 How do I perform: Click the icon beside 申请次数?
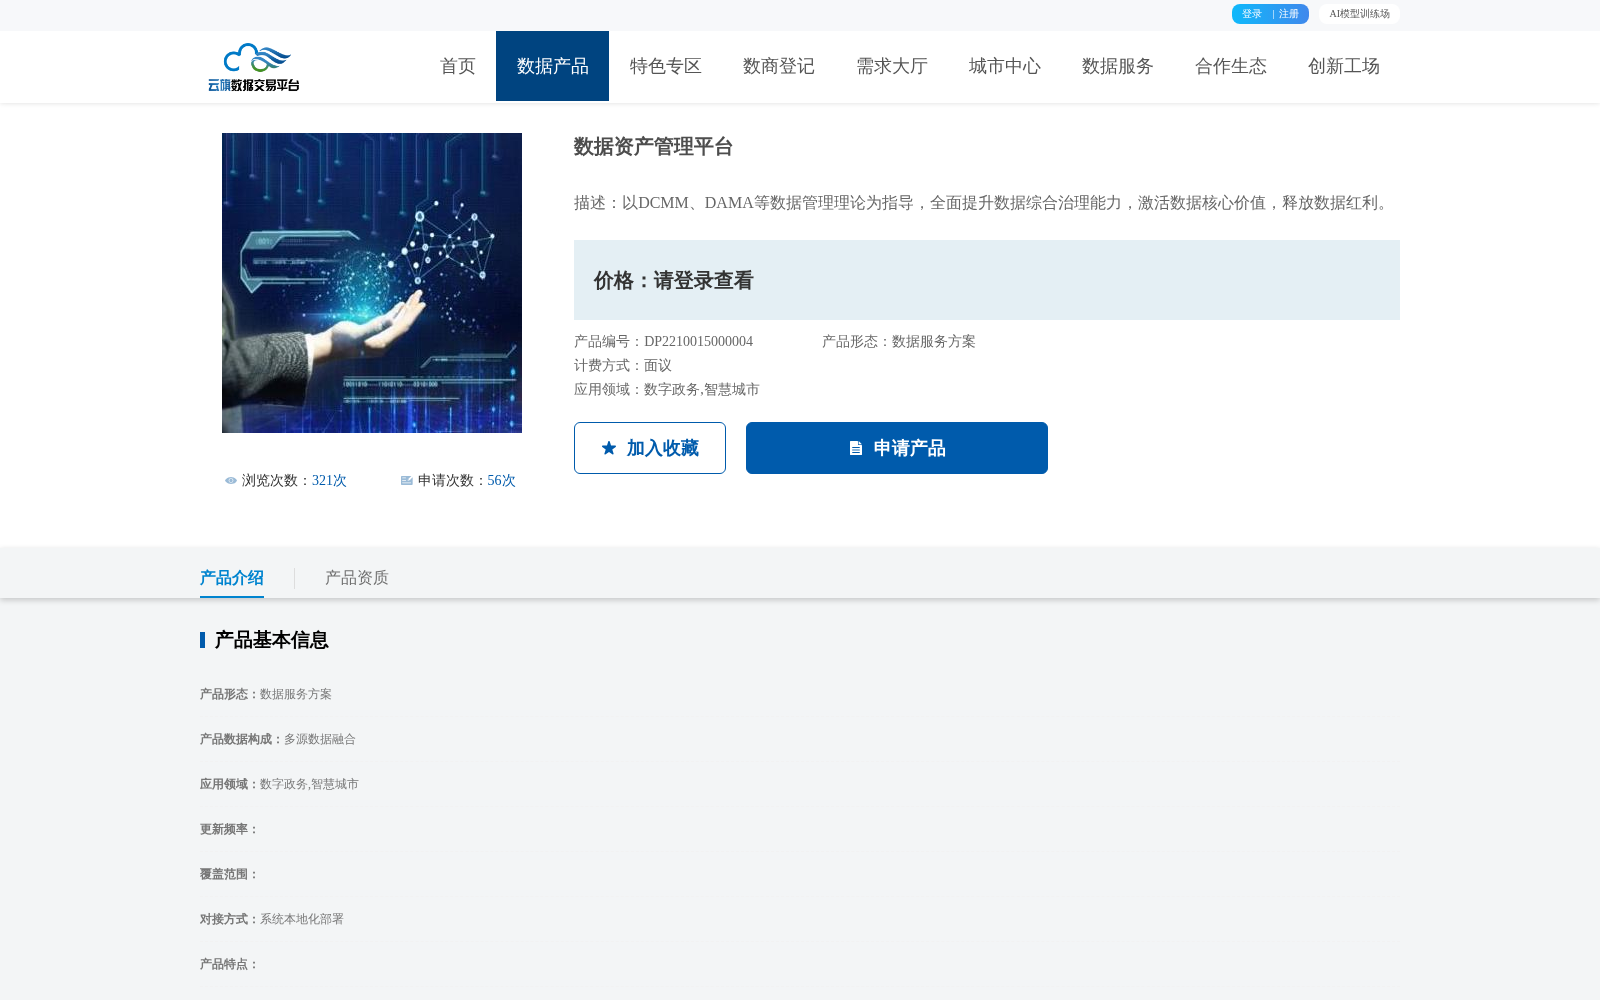click(407, 481)
